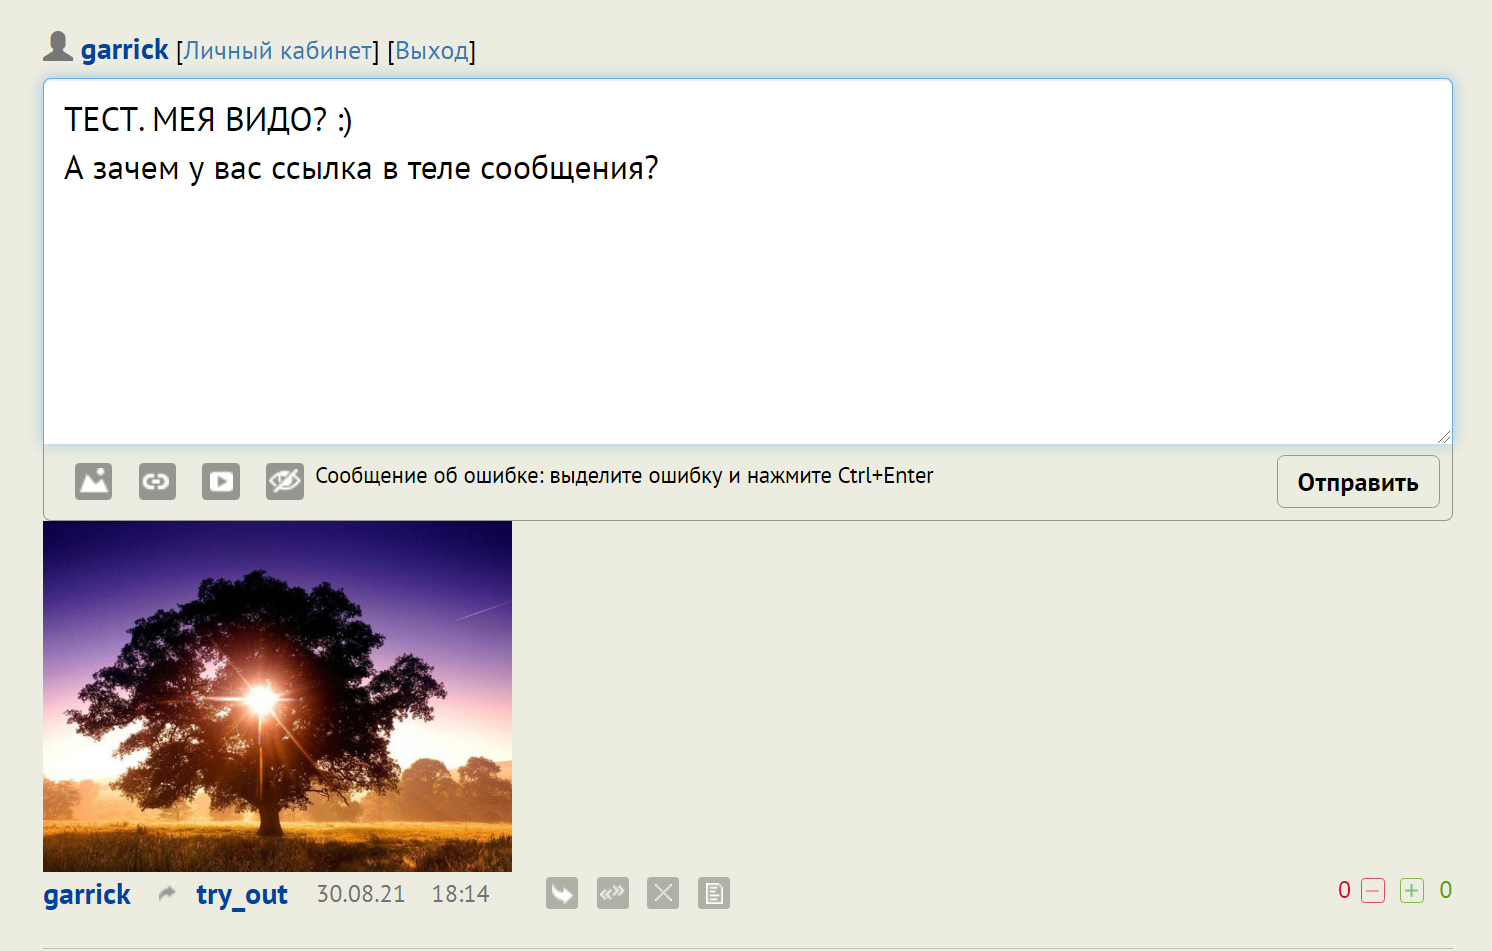
Task: Open the try_out user link
Action: pos(242,894)
